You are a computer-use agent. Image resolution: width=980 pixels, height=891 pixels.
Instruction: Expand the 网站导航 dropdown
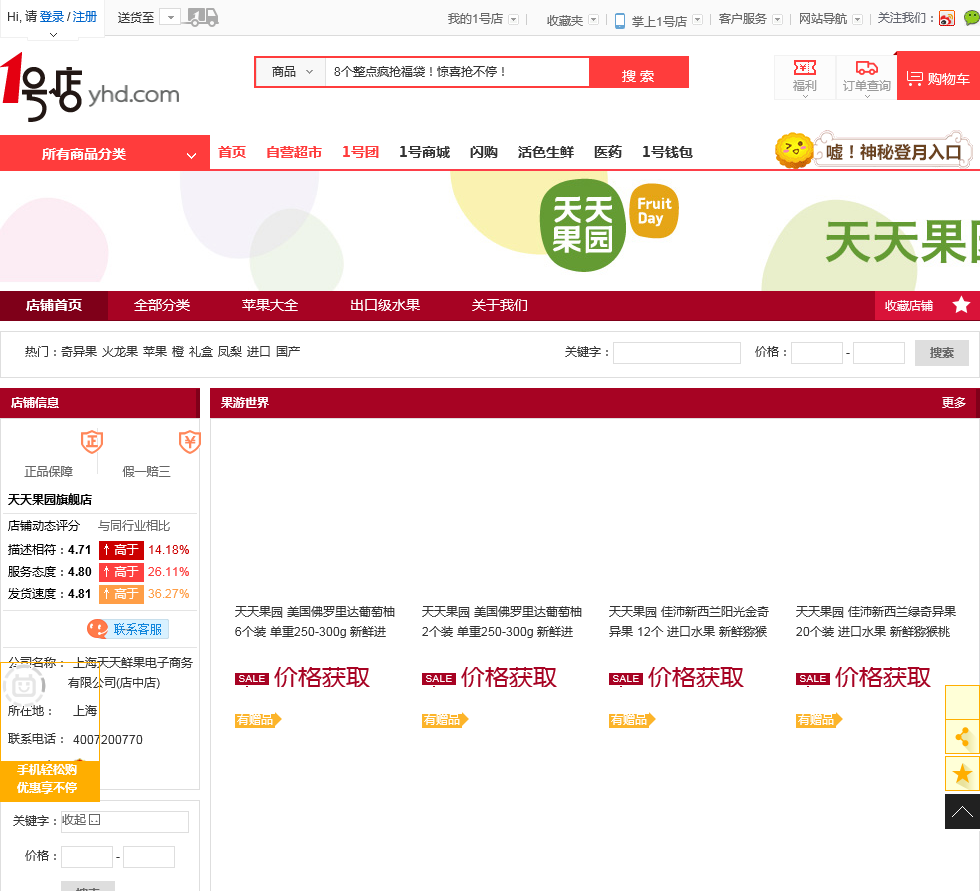tap(858, 19)
